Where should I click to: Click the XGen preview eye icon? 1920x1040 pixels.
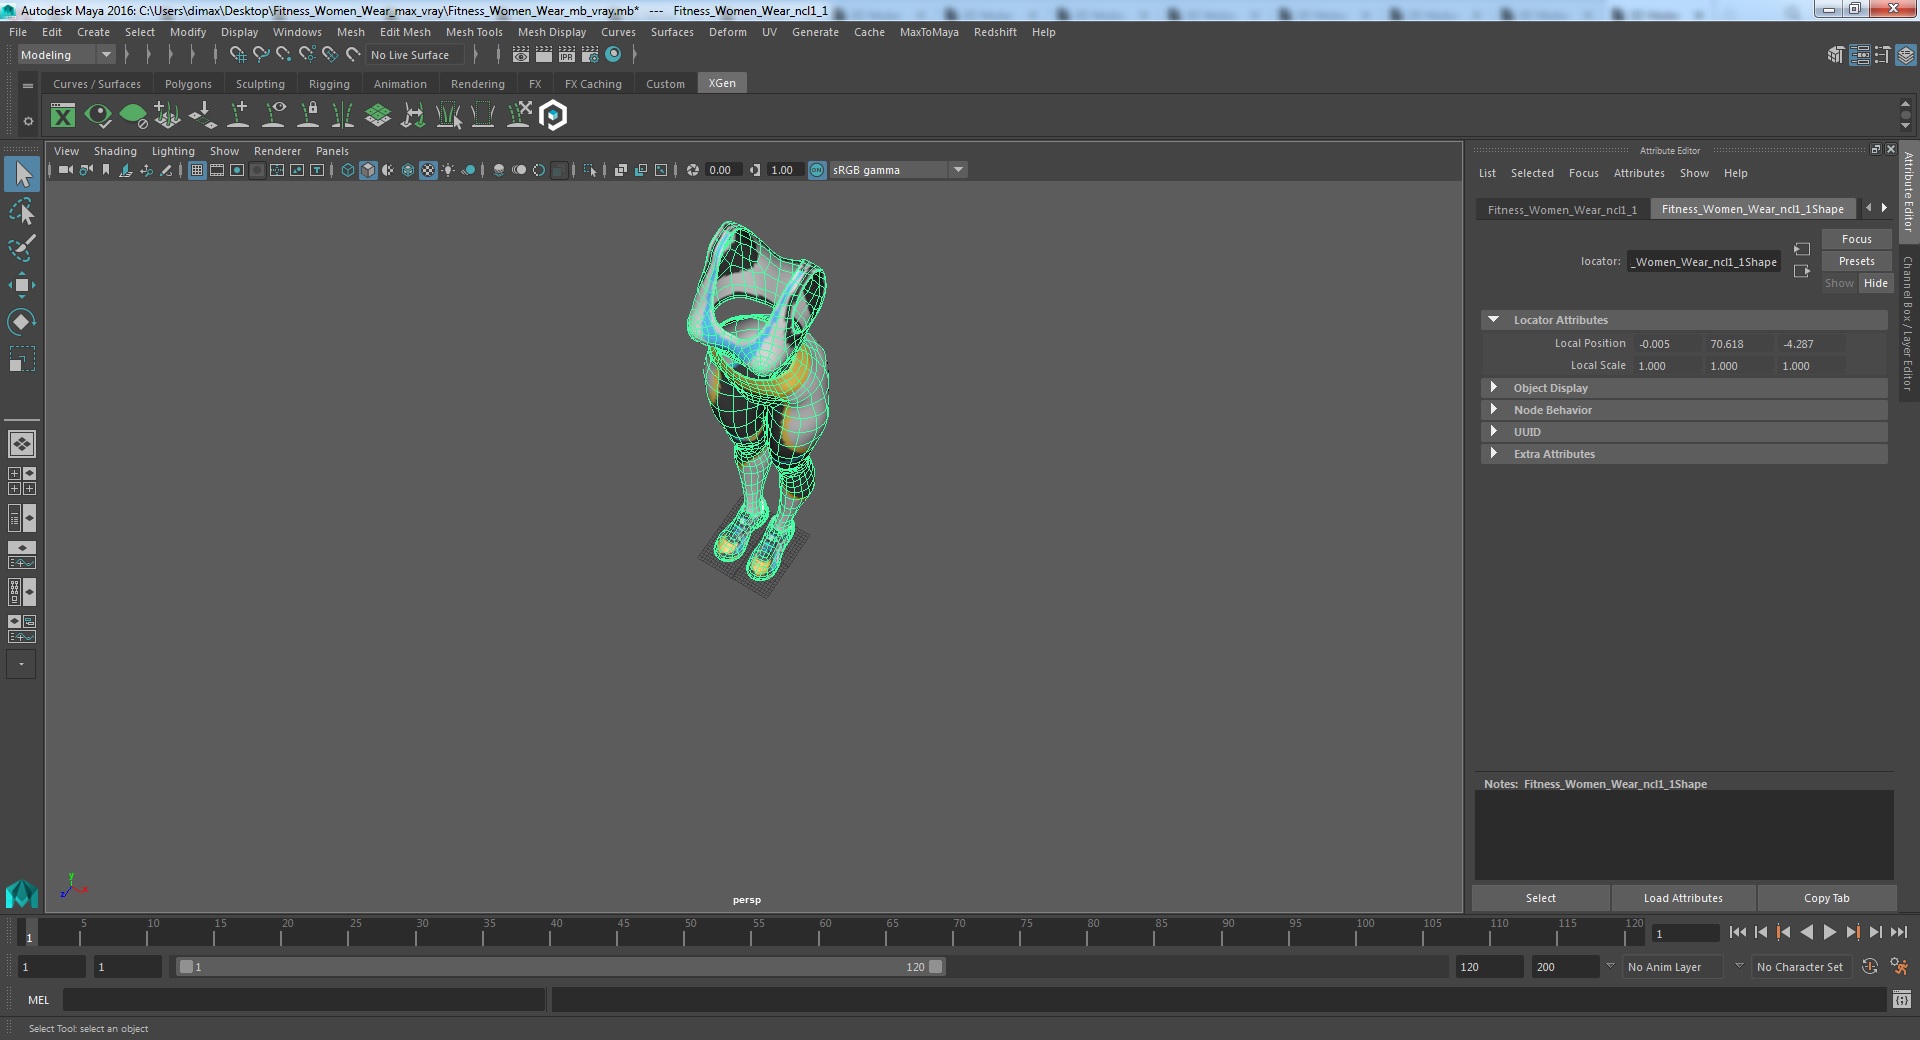[98, 116]
